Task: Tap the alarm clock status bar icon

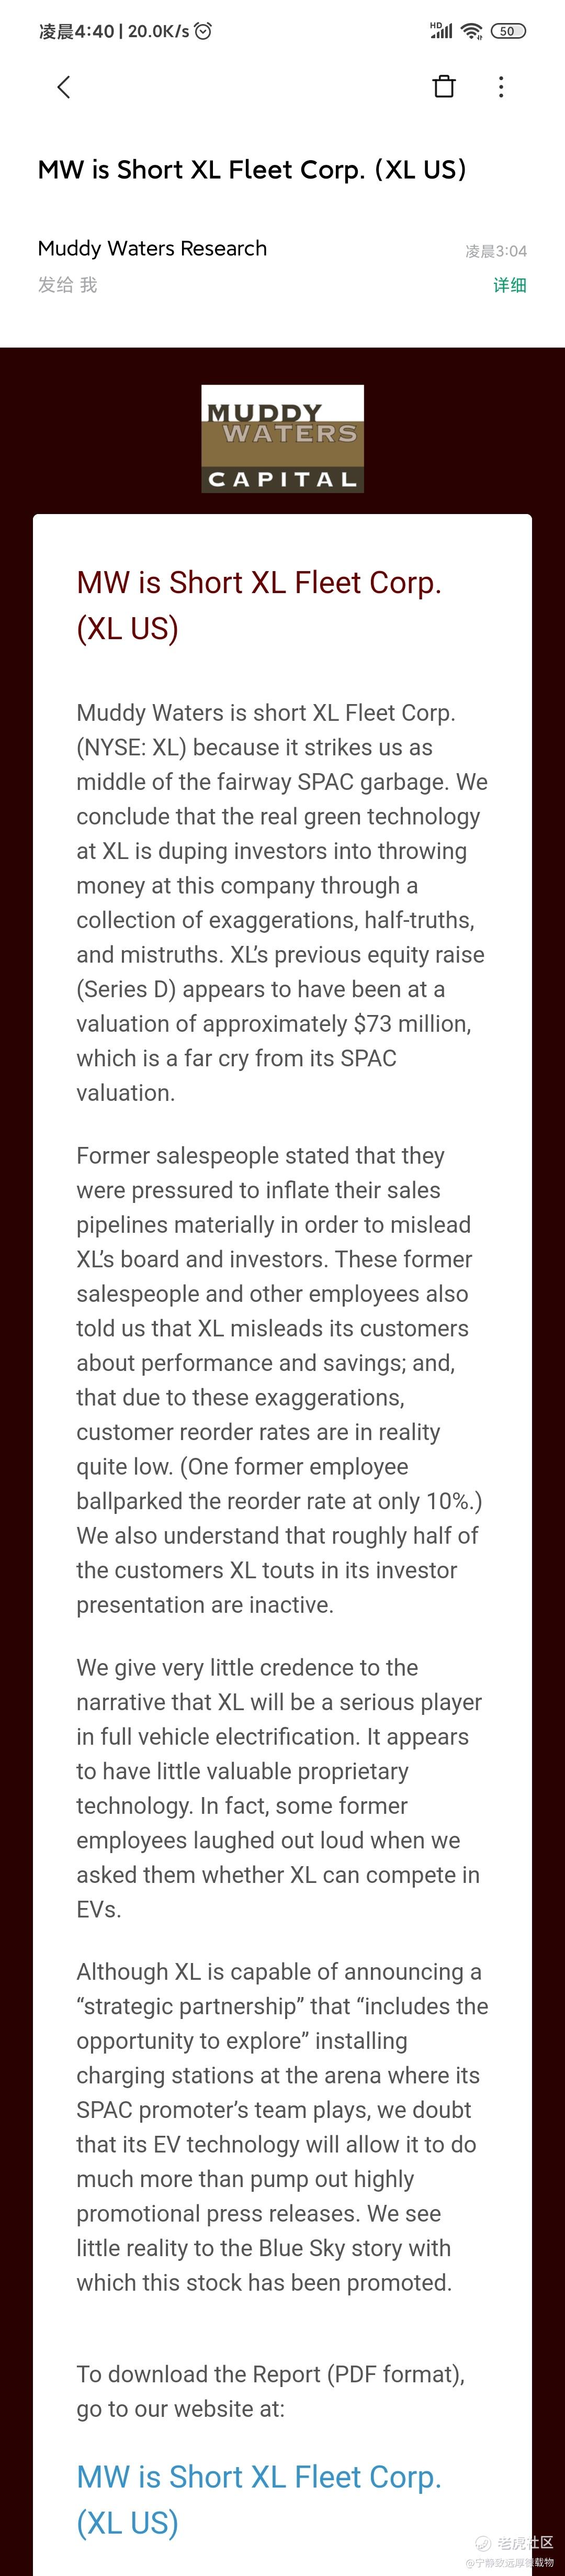Action: point(203,31)
